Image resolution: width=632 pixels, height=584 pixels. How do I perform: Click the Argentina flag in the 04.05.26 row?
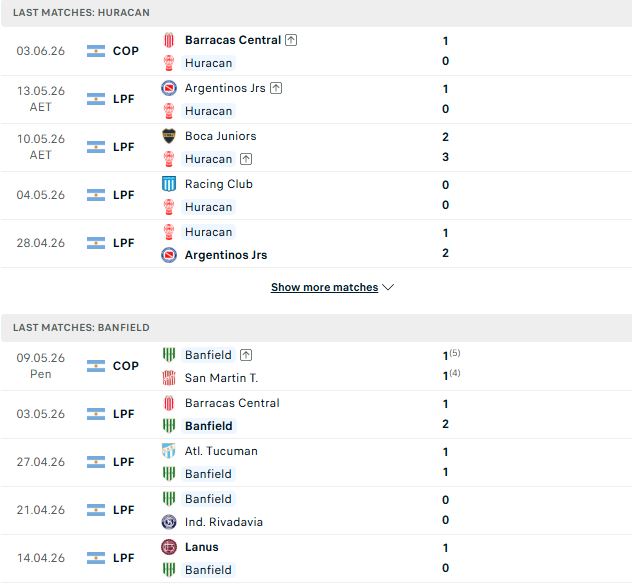pyautogui.click(x=96, y=195)
